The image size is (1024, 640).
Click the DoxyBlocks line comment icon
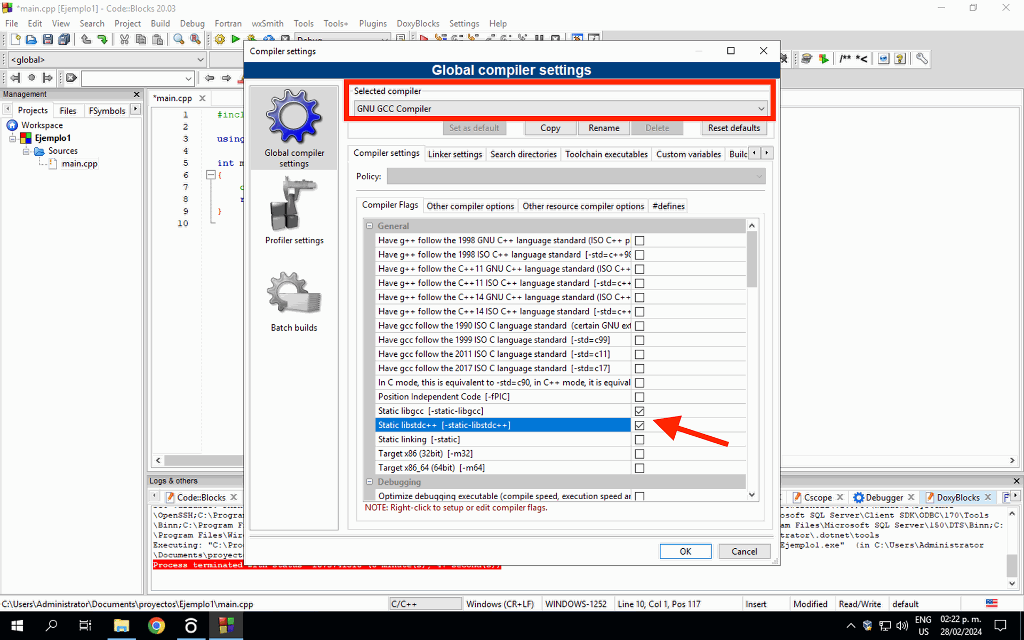coord(862,59)
